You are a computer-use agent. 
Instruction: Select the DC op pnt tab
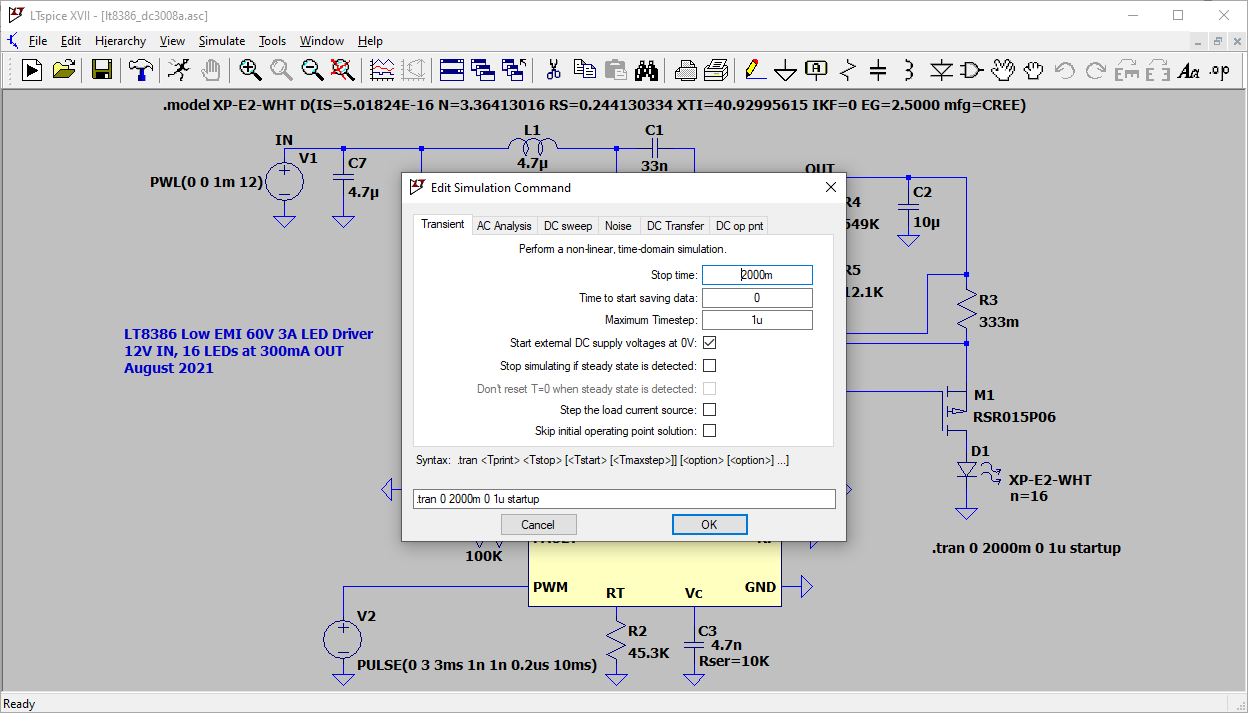point(739,226)
